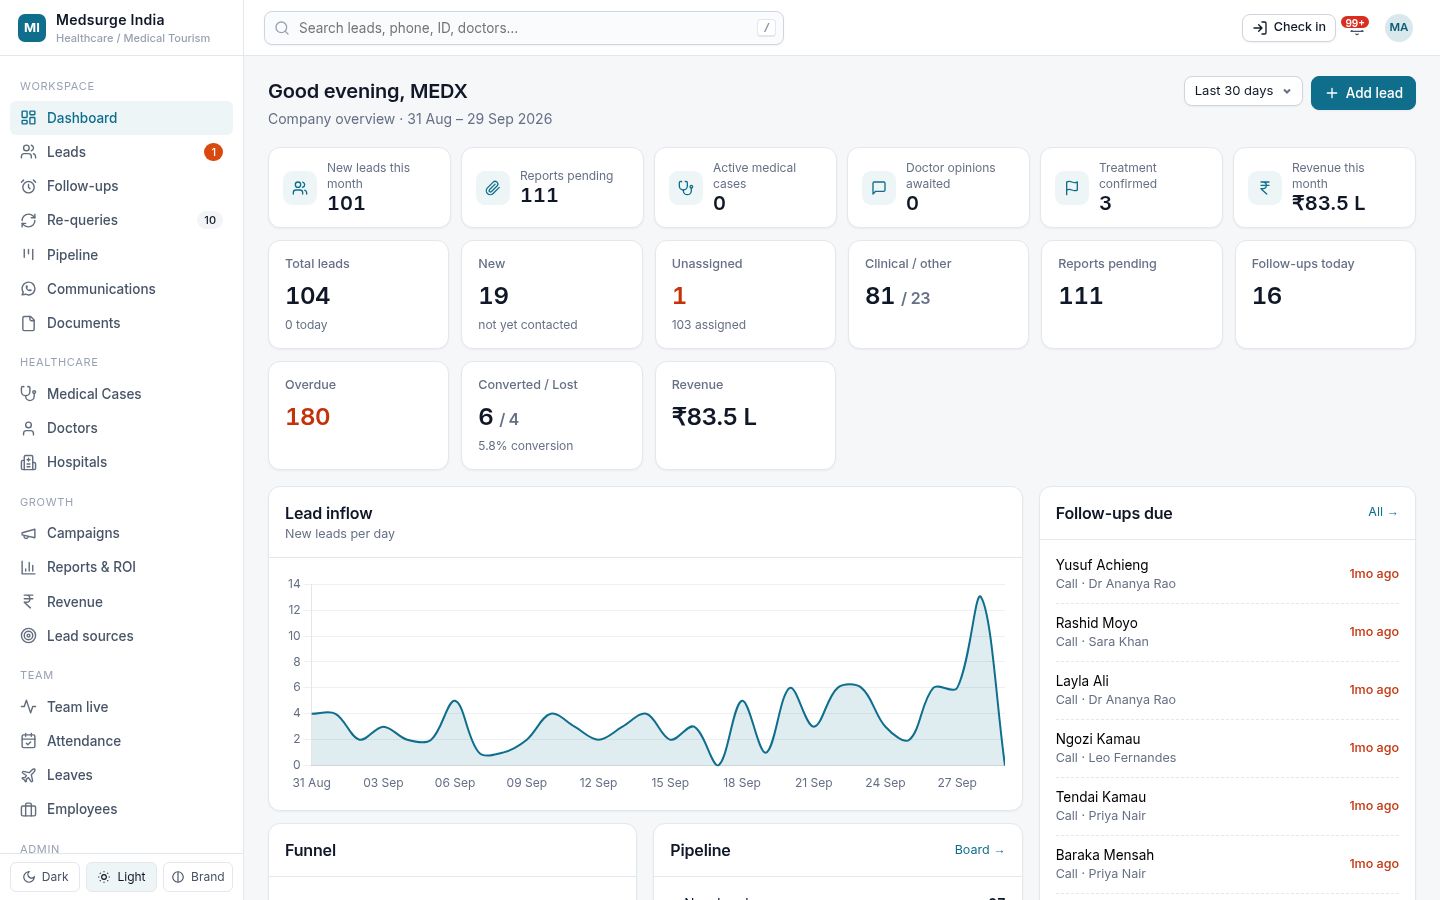1440x900 pixels.
Task: Click the Lead sources target icon
Action: pyautogui.click(x=28, y=636)
